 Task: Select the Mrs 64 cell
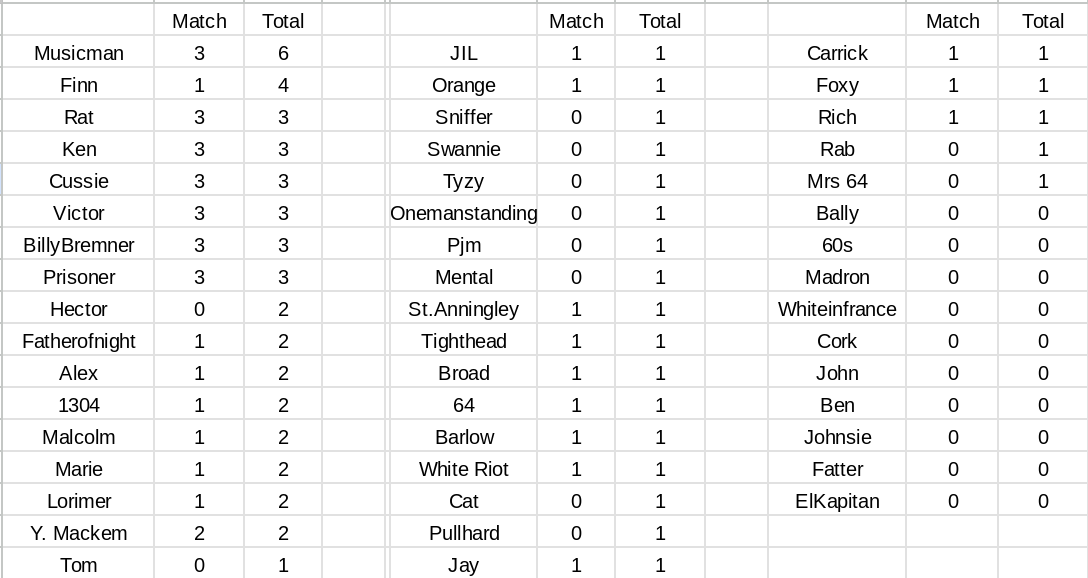(x=837, y=181)
